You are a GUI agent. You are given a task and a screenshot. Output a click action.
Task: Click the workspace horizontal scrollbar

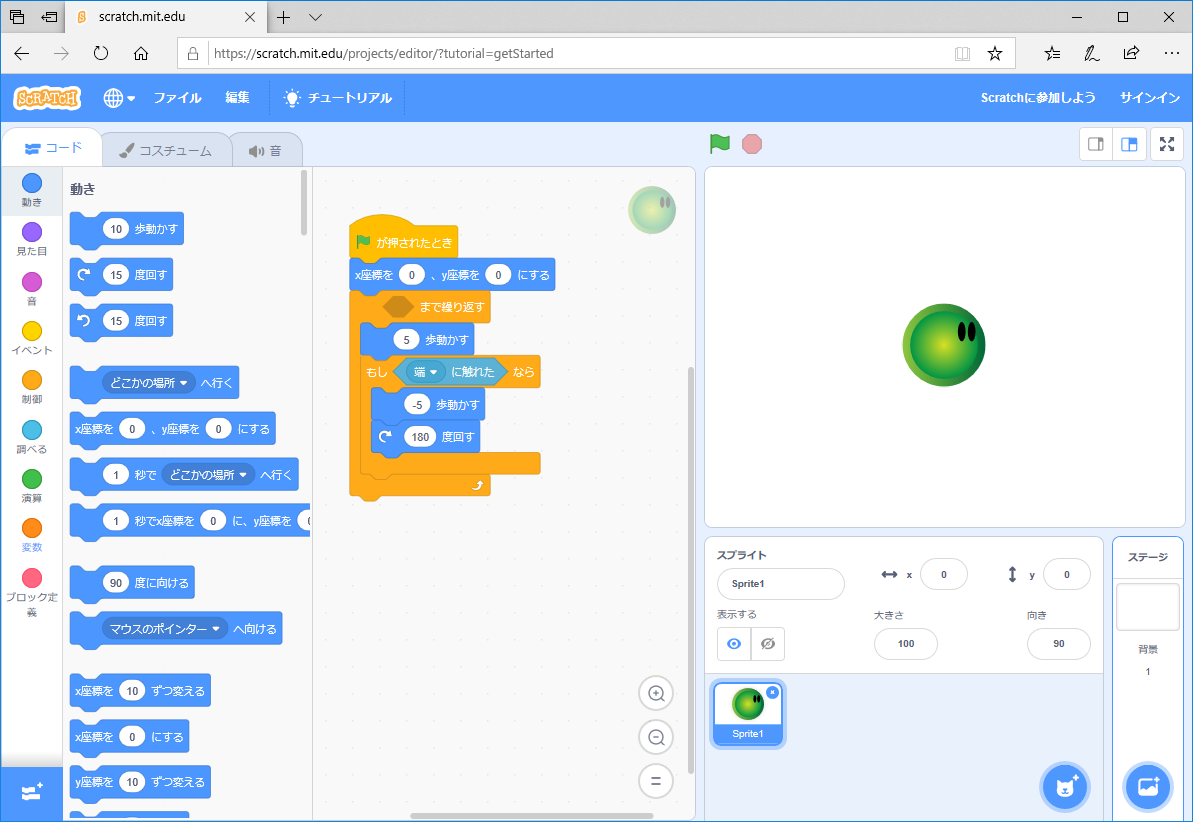[x=531, y=816]
